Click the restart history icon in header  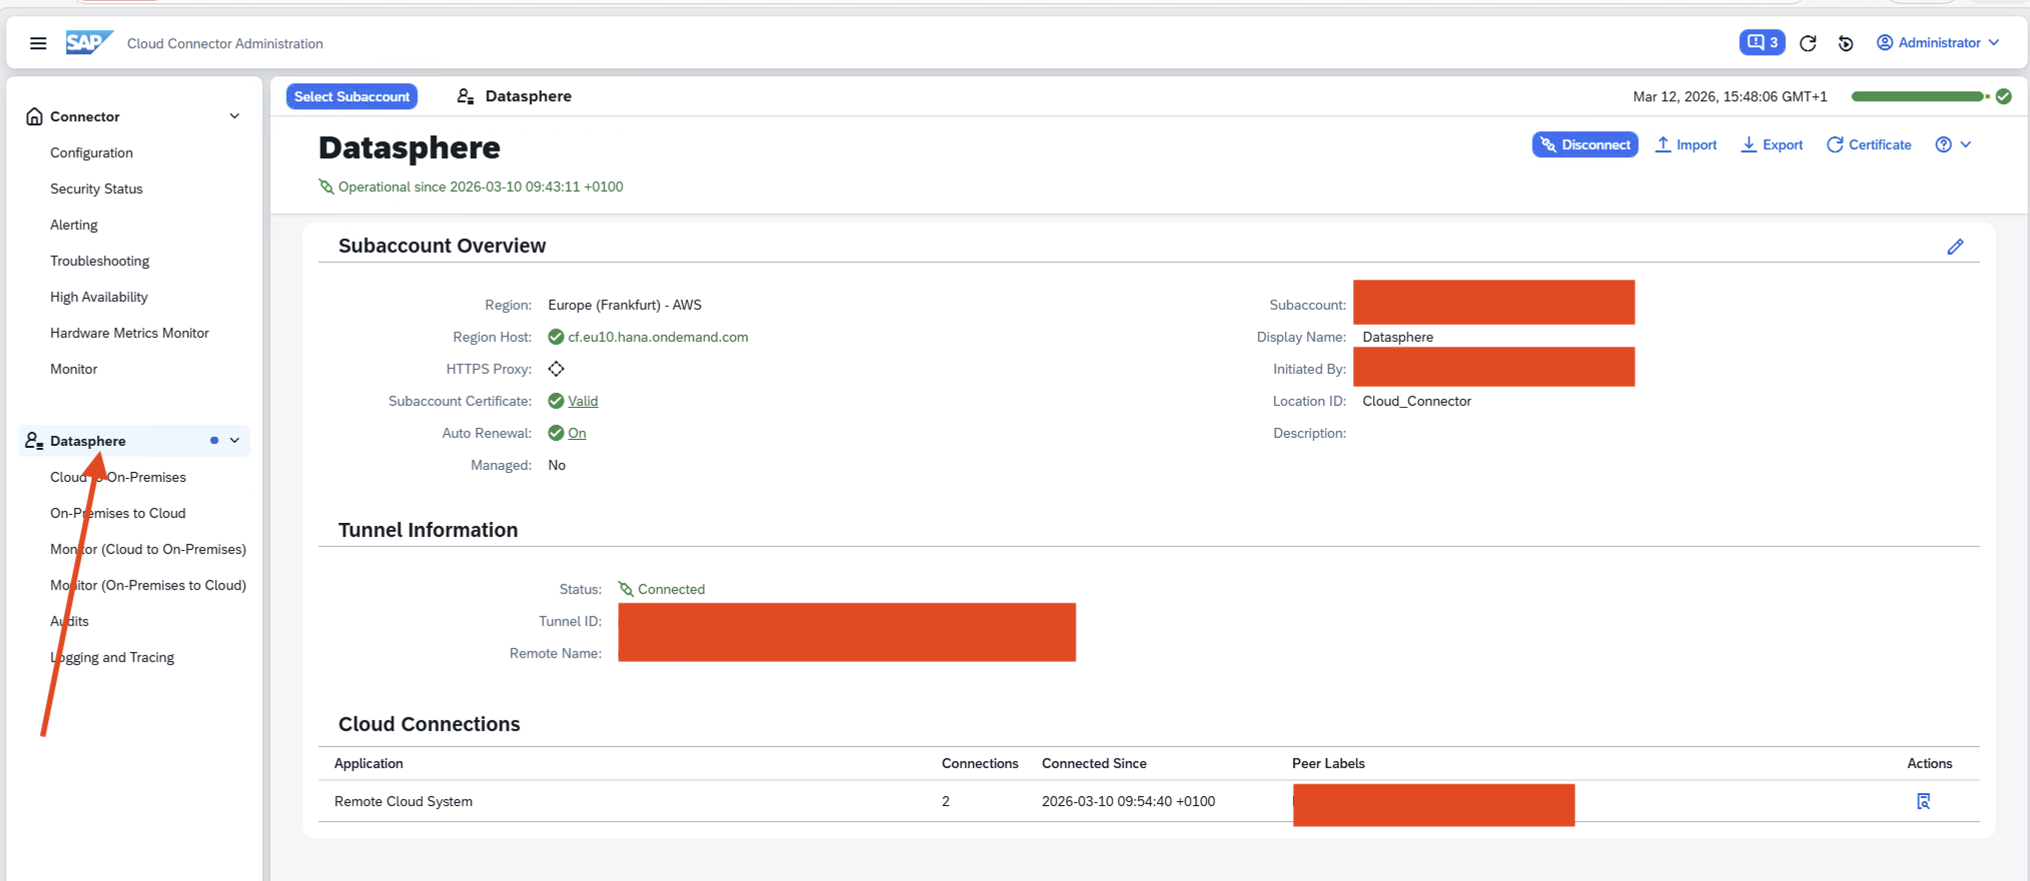point(1846,43)
